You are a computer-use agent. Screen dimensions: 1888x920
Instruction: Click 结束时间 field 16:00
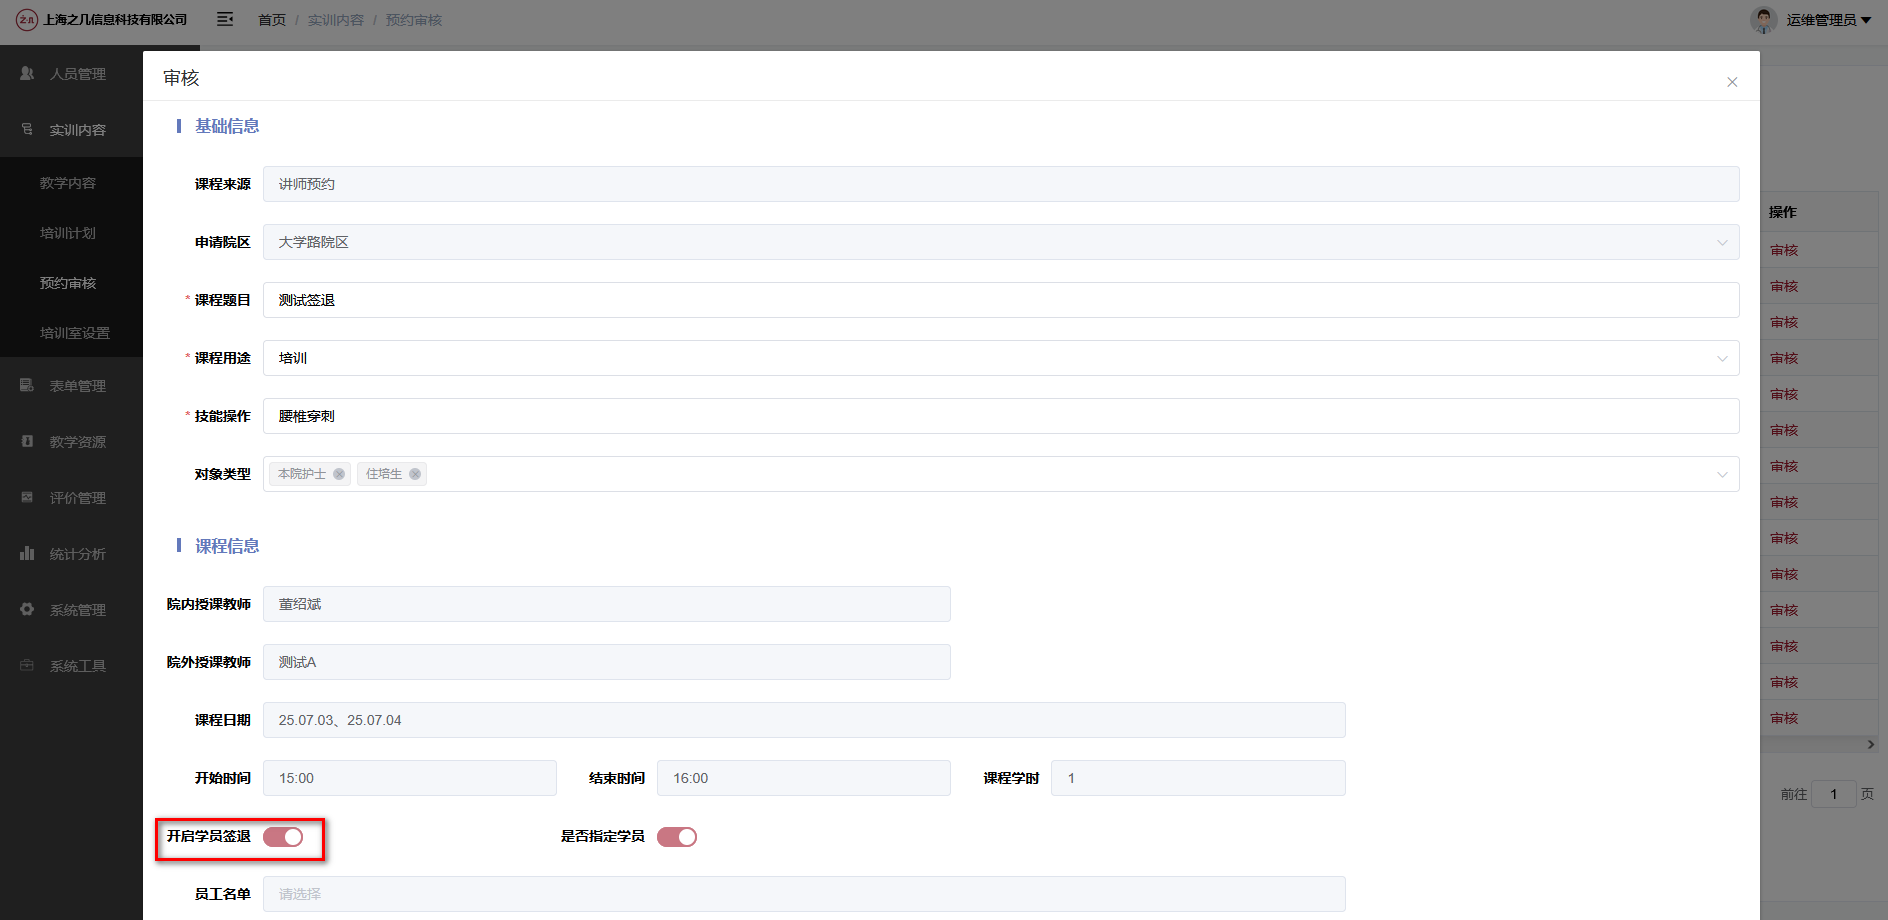pos(804,778)
